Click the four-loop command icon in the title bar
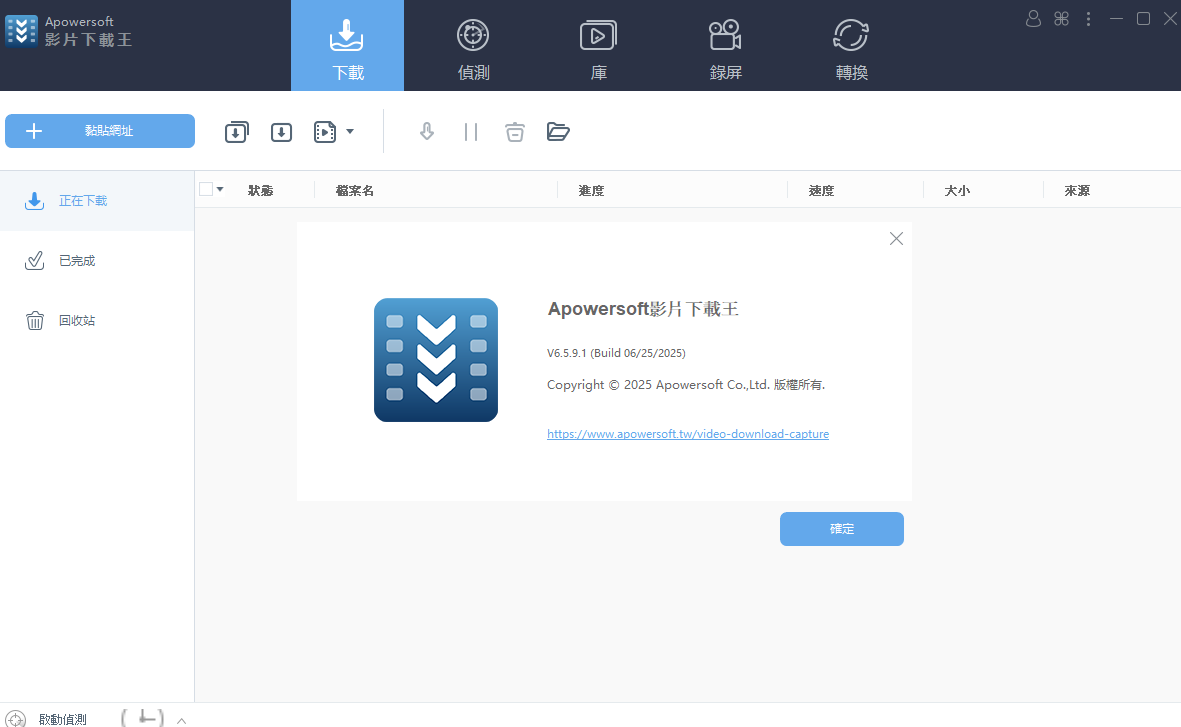 coord(1061,19)
